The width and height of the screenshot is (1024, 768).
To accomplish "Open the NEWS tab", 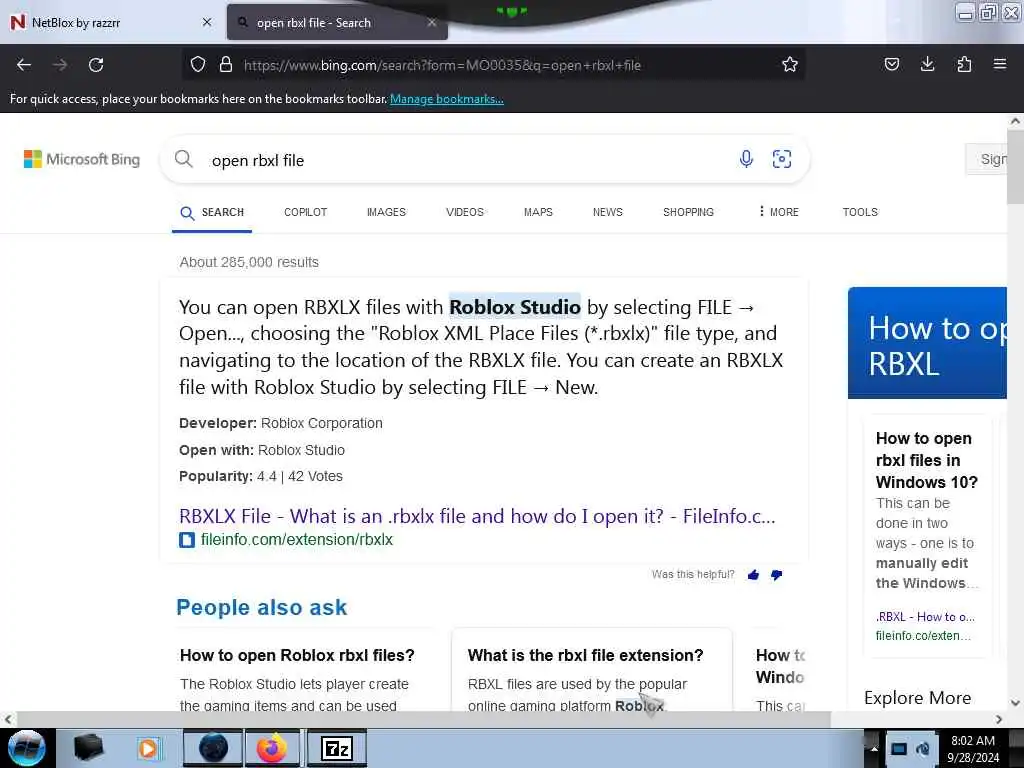I will [607, 212].
